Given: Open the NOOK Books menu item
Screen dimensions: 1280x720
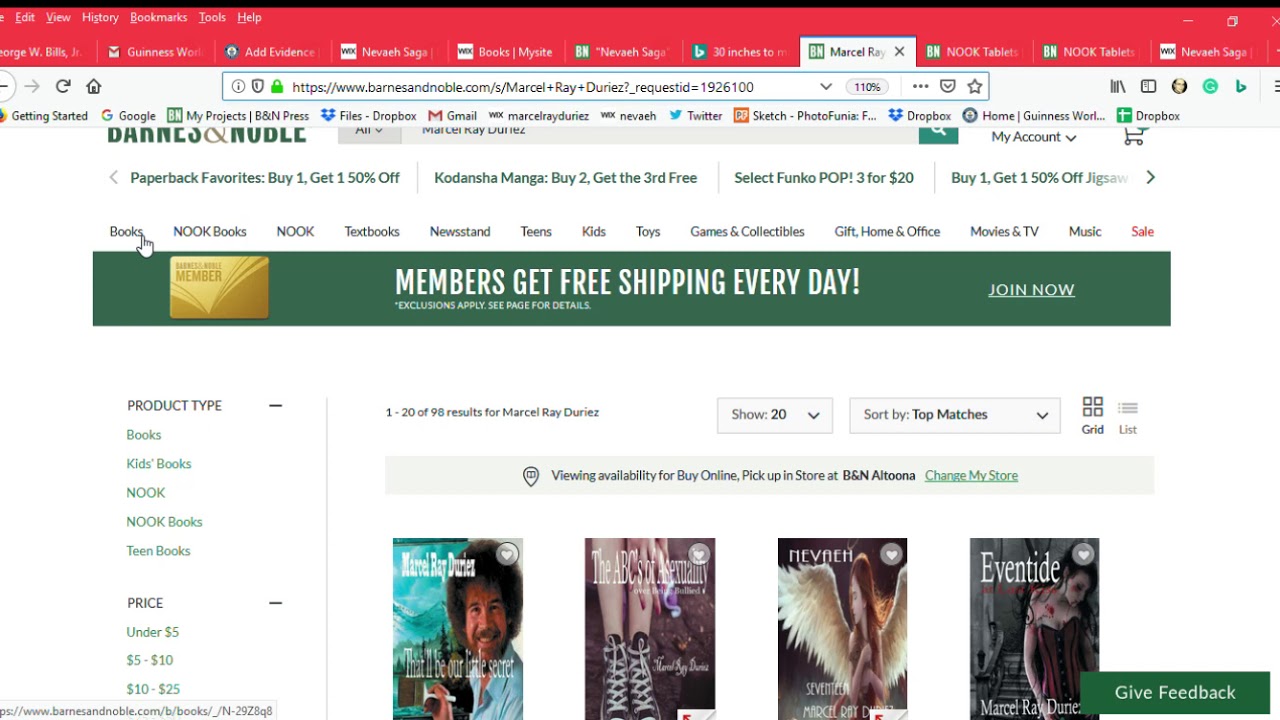Looking at the screenshot, I should click(x=210, y=231).
